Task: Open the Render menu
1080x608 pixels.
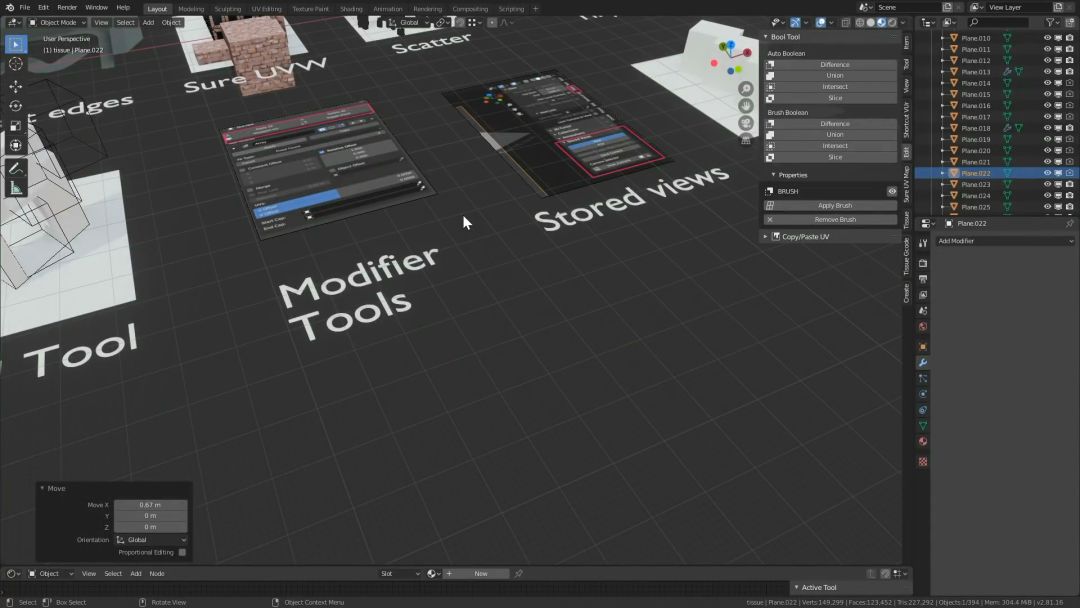Action: click(67, 8)
